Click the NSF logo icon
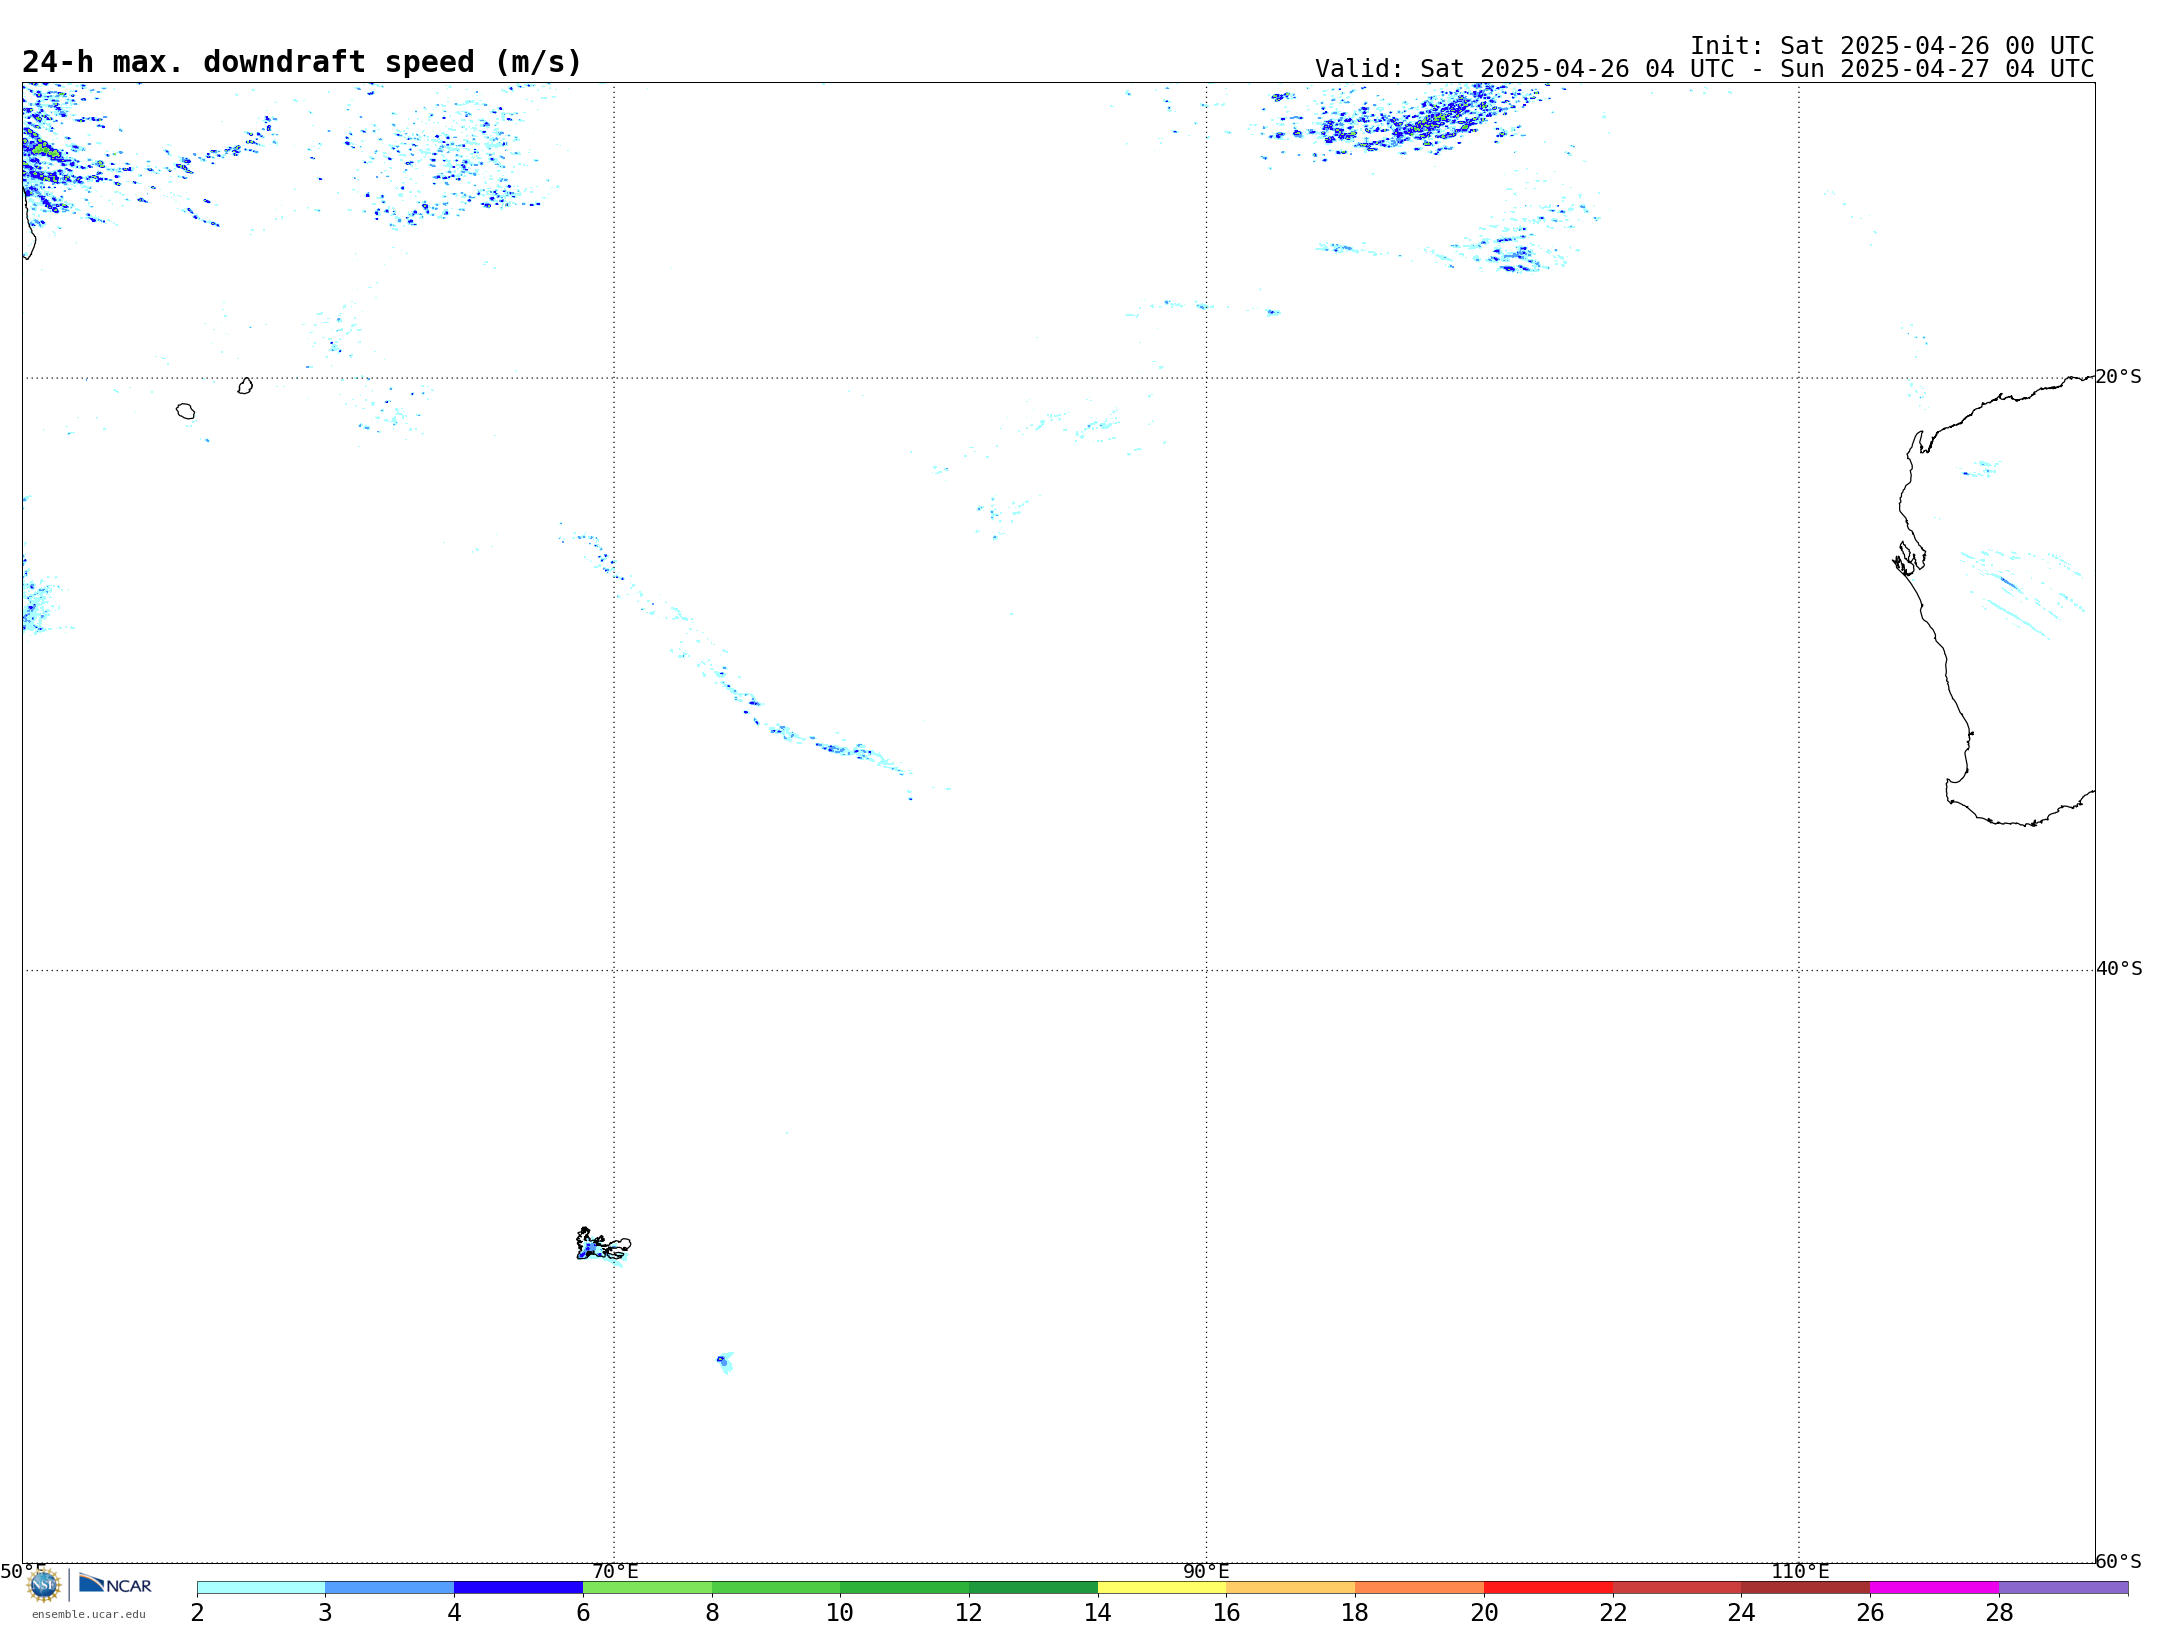This screenshot has width=2160, height=1626. [44, 1585]
